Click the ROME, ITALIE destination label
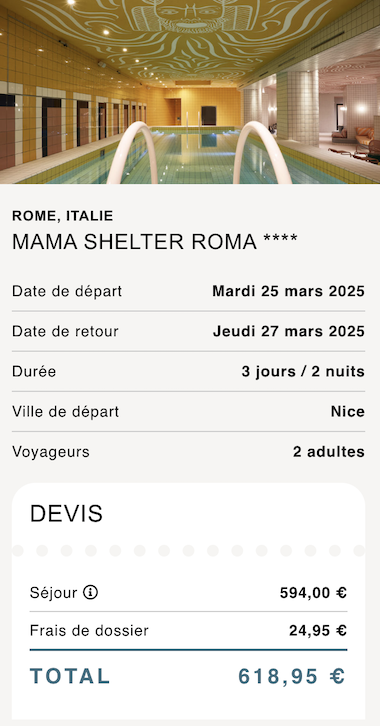The image size is (380, 726). tap(62, 216)
